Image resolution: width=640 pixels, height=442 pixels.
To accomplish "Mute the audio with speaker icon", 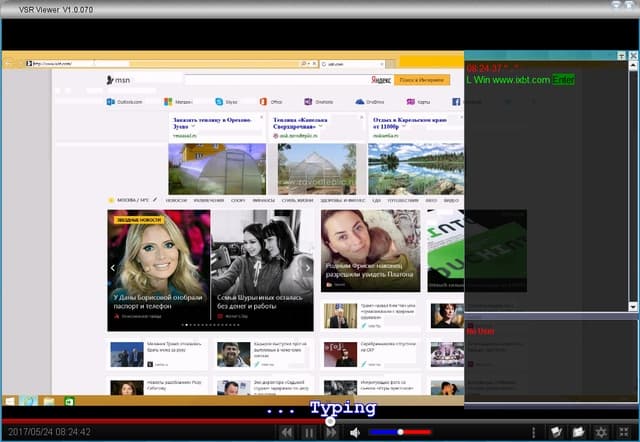I will (354, 432).
